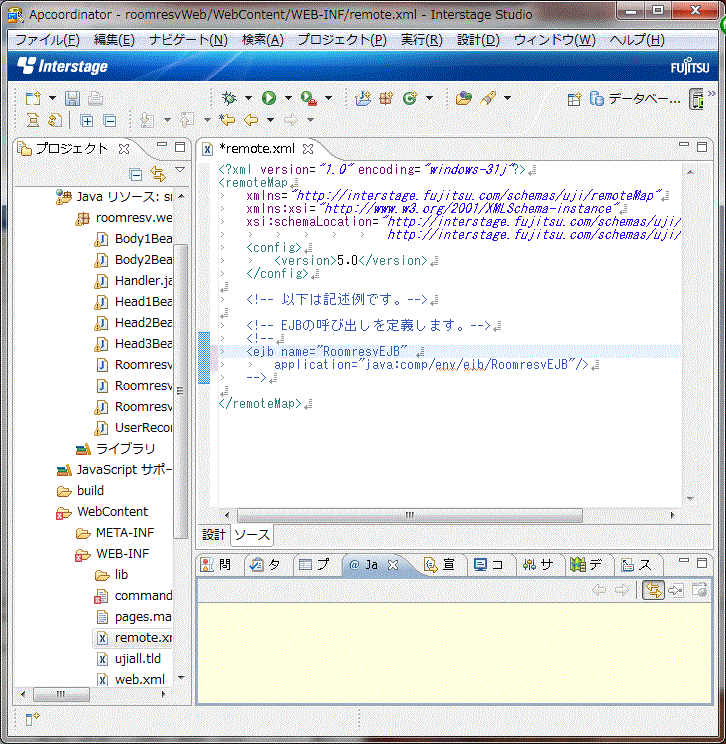Click the green Run button icon
The height and width of the screenshot is (744, 726).
click(269, 98)
